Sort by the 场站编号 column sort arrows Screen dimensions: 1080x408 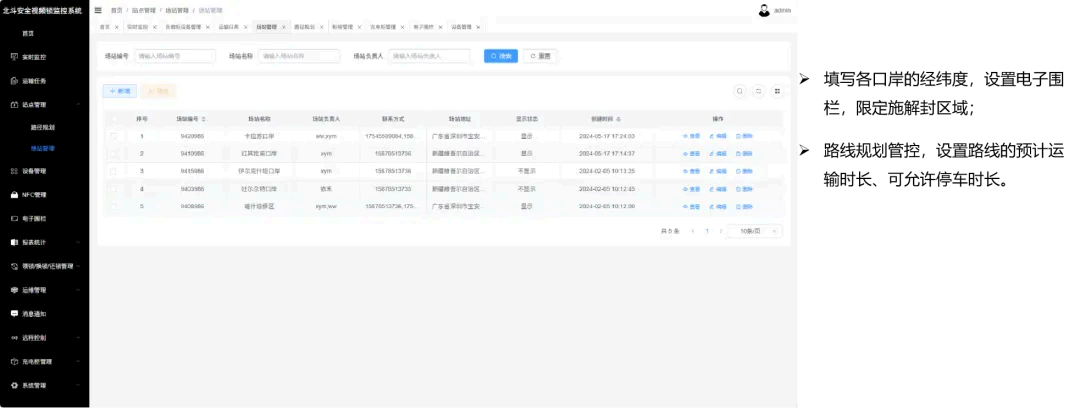click(x=203, y=119)
